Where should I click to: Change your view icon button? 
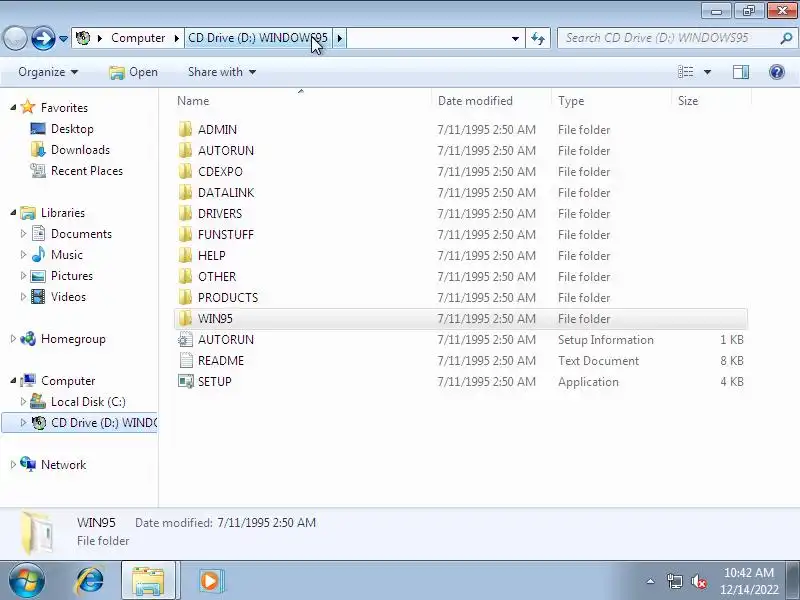click(x=686, y=72)
